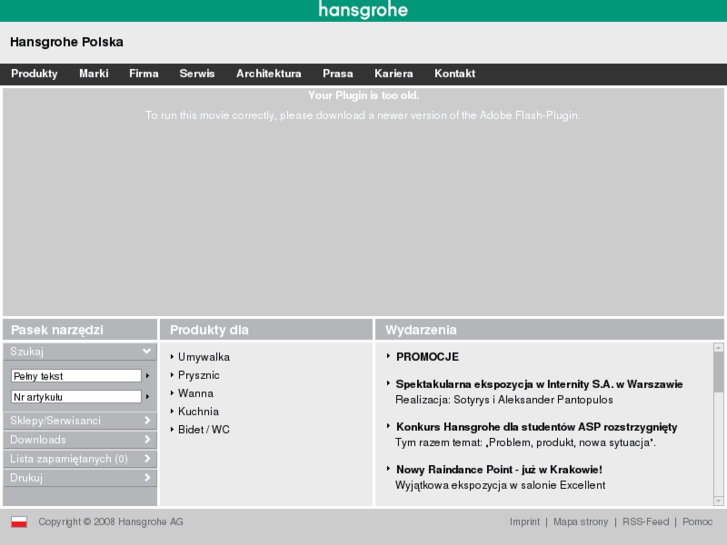
Task: Expand the Drukuj section
Action: pos(80,478)
